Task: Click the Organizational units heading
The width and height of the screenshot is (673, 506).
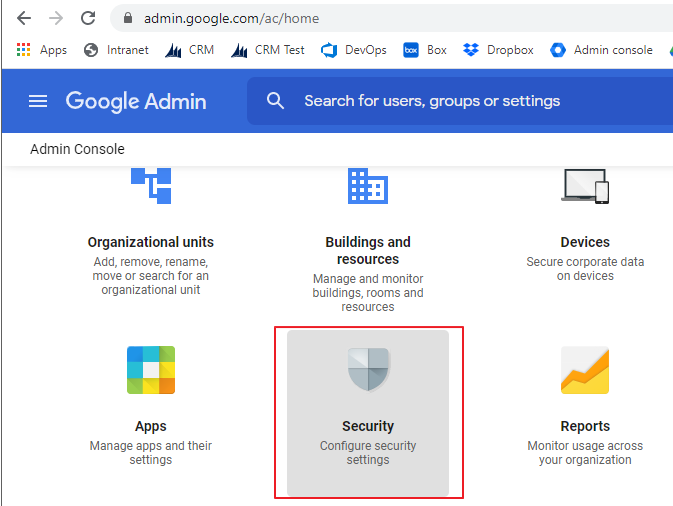Action: 151,242
